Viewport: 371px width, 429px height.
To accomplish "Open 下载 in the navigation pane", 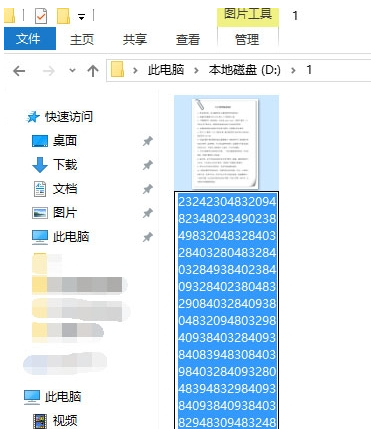I will pos(65,165).
